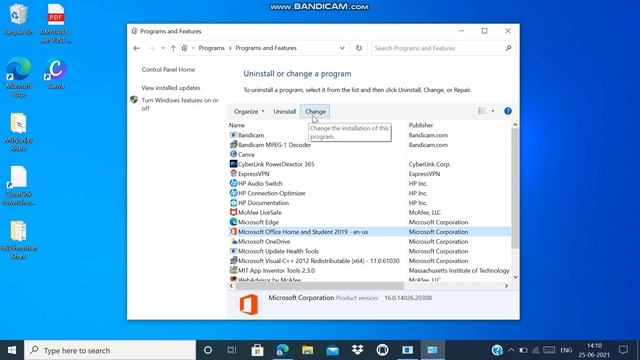
Task: Open View installed updates link
Action: 171,88
